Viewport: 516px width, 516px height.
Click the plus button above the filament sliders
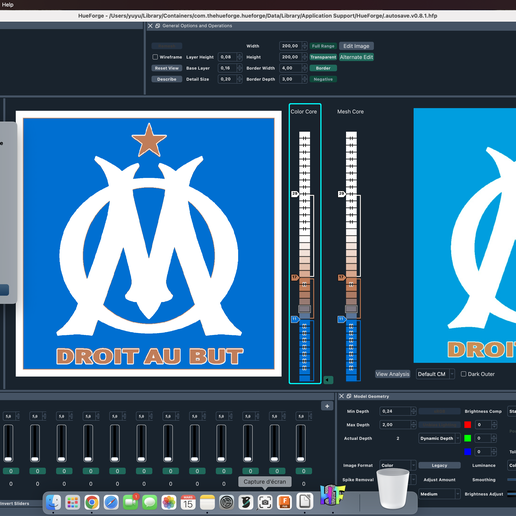pos(327,406)
